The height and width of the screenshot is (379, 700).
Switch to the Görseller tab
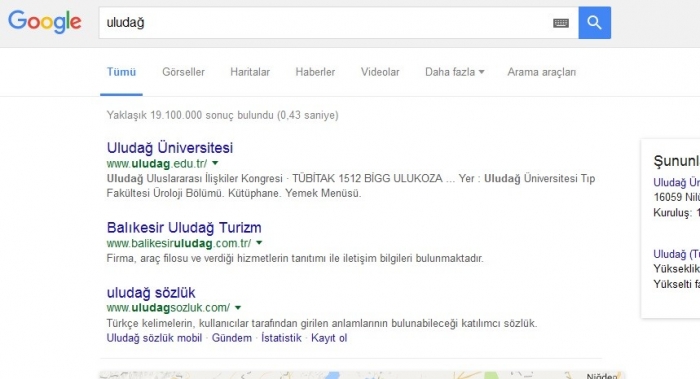click(183, 72)
